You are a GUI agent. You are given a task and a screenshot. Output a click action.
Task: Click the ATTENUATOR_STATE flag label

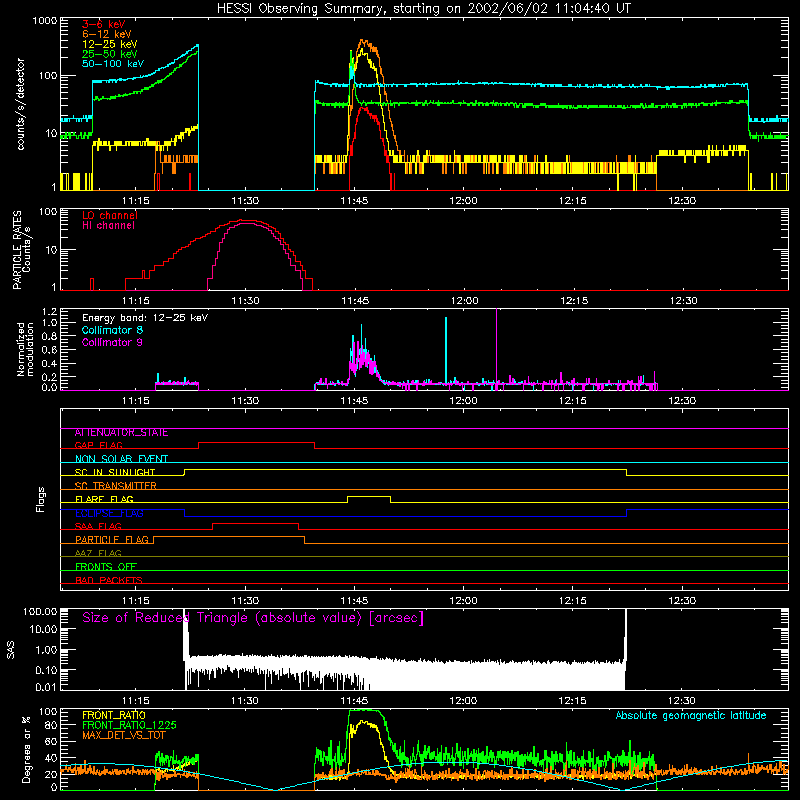[121, 433]
